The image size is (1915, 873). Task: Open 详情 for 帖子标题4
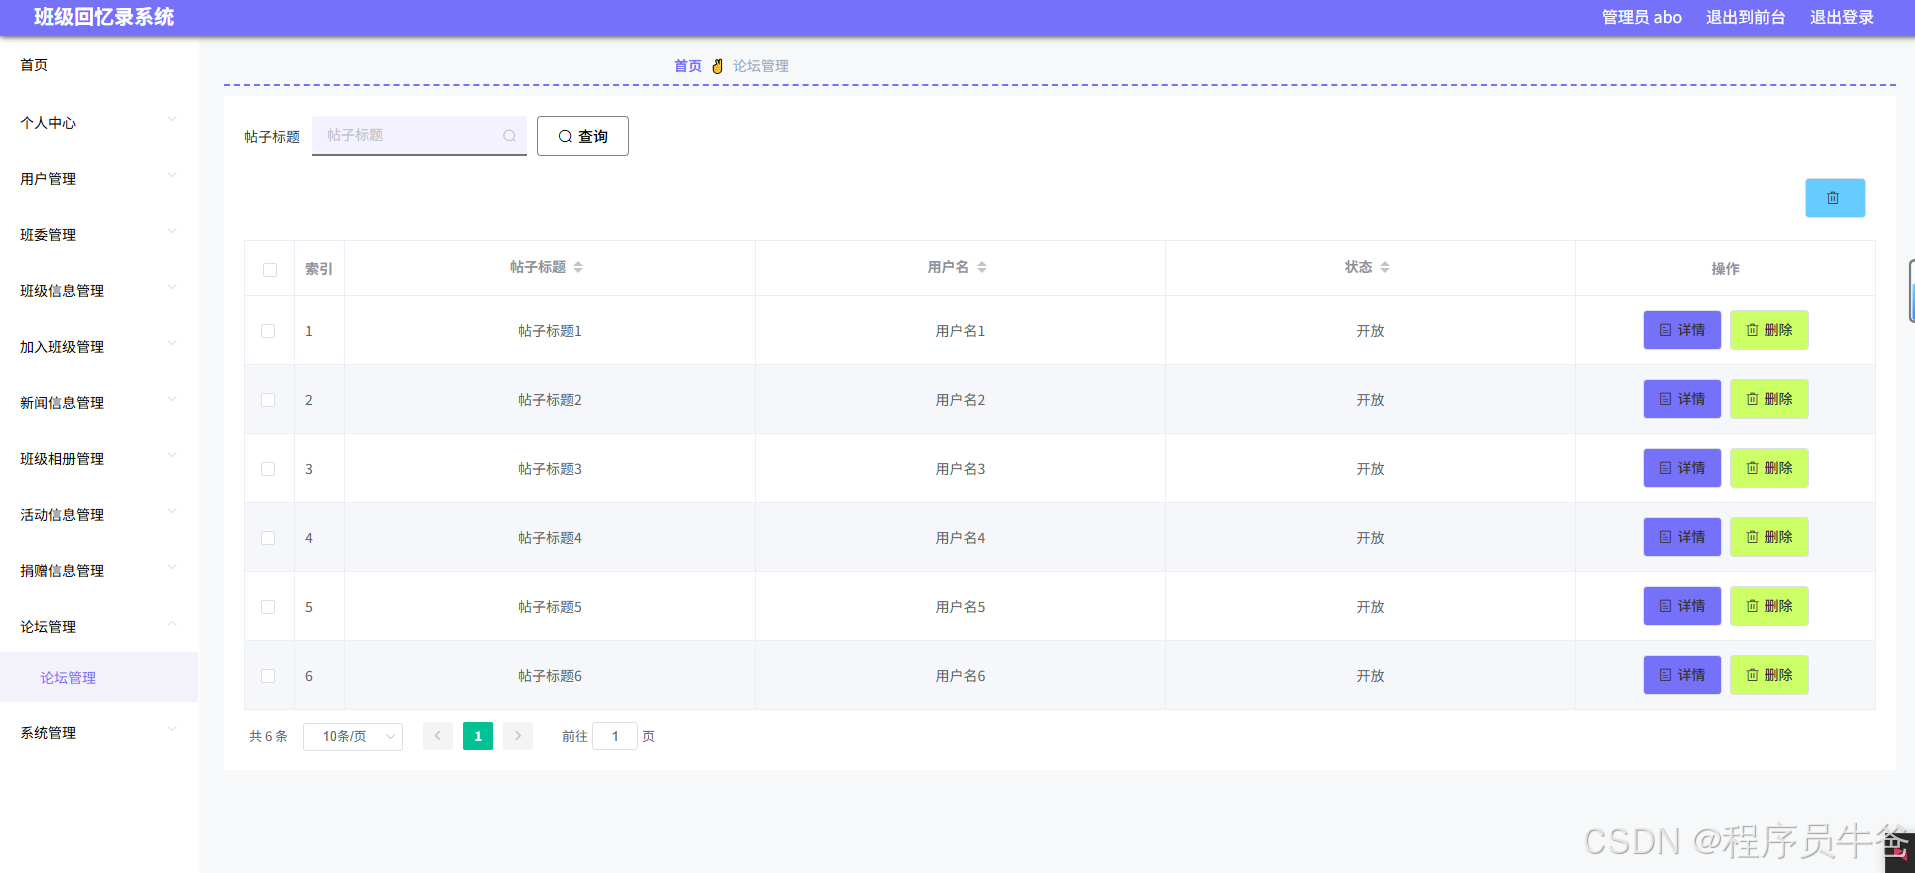[1682, 537]
